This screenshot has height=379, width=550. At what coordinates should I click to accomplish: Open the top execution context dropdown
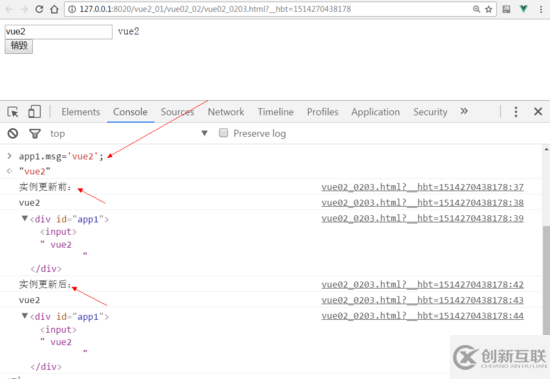[129, 133]
